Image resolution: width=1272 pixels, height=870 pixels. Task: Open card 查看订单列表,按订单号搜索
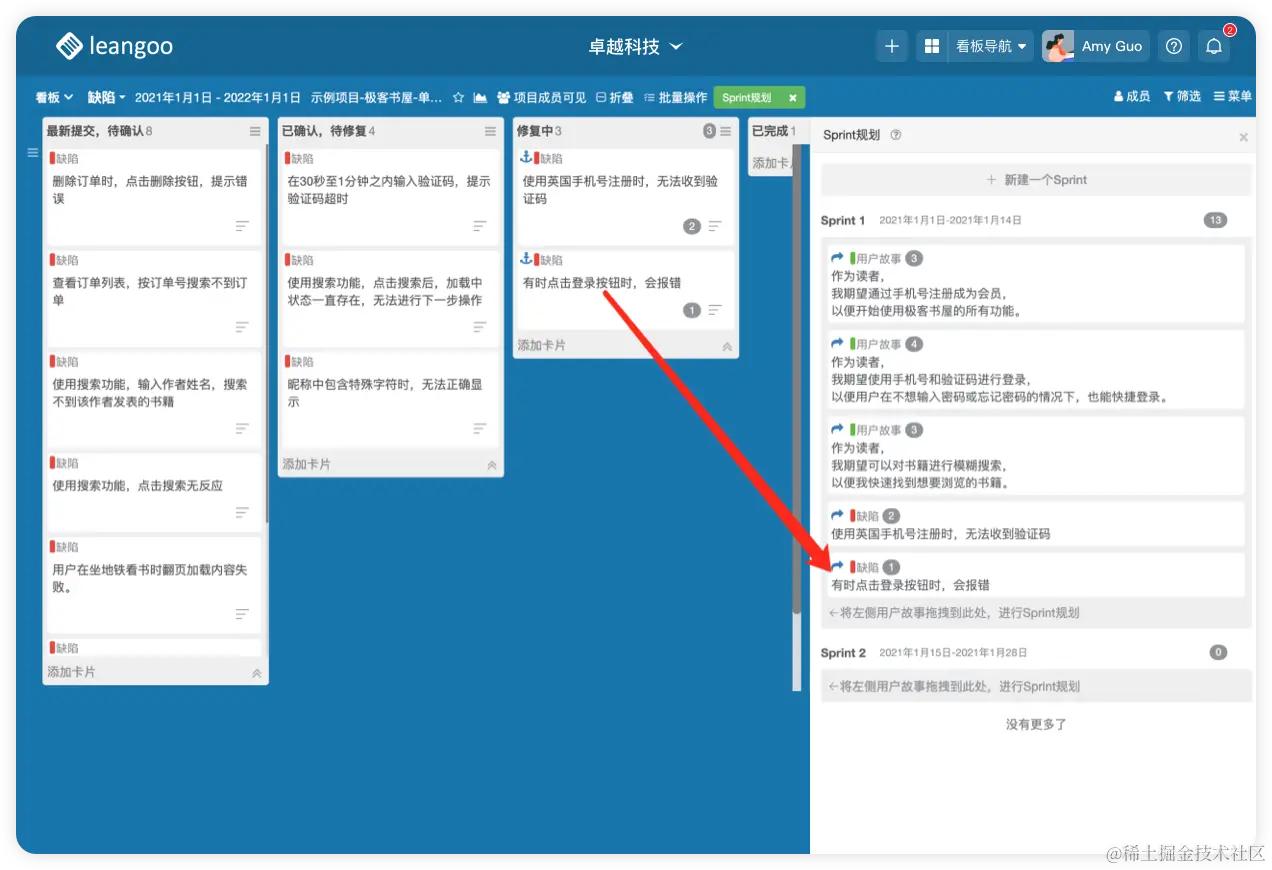point(152,298)
